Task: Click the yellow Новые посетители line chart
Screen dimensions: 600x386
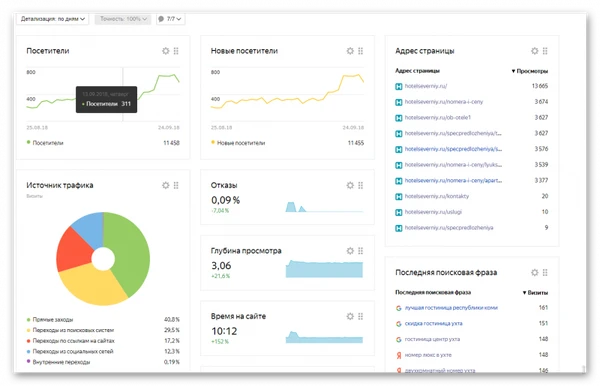Action: 287,94
